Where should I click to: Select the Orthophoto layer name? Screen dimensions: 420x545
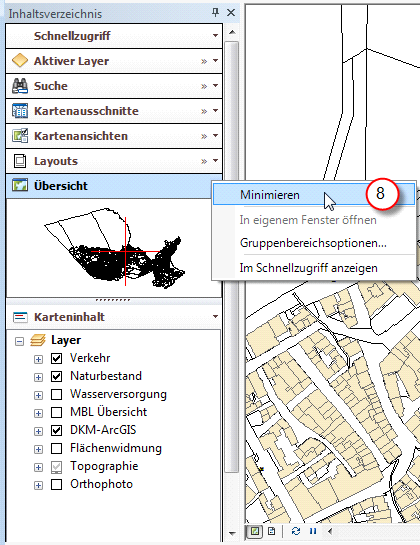[x=101, y=484]
